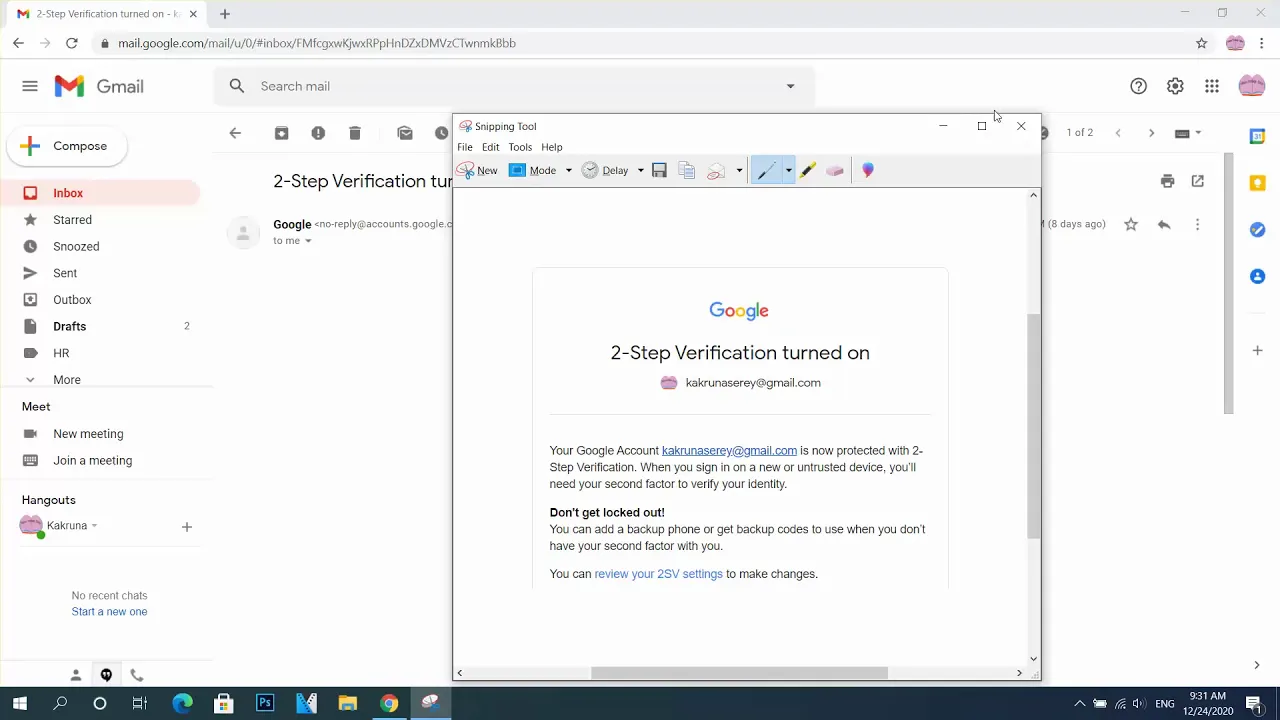Click New snip in Snipping Tool

[x=477, y=171]
